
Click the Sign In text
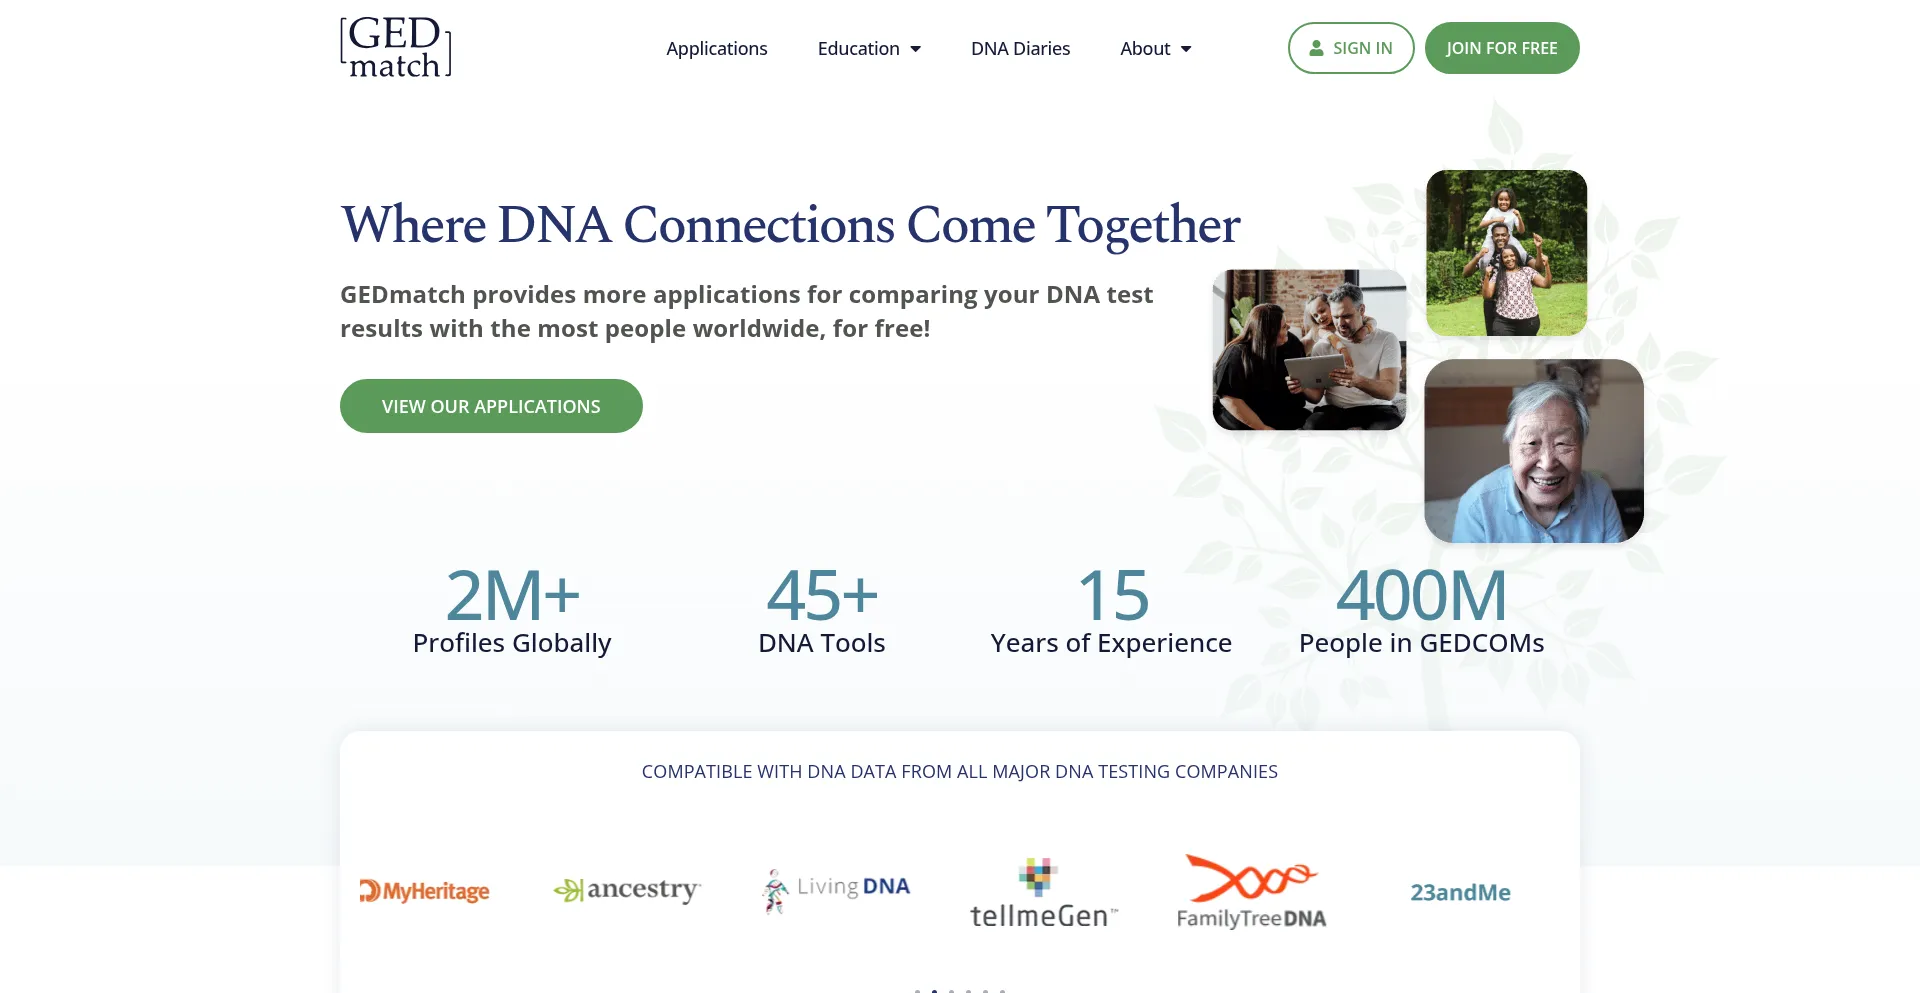(1362, 48)
